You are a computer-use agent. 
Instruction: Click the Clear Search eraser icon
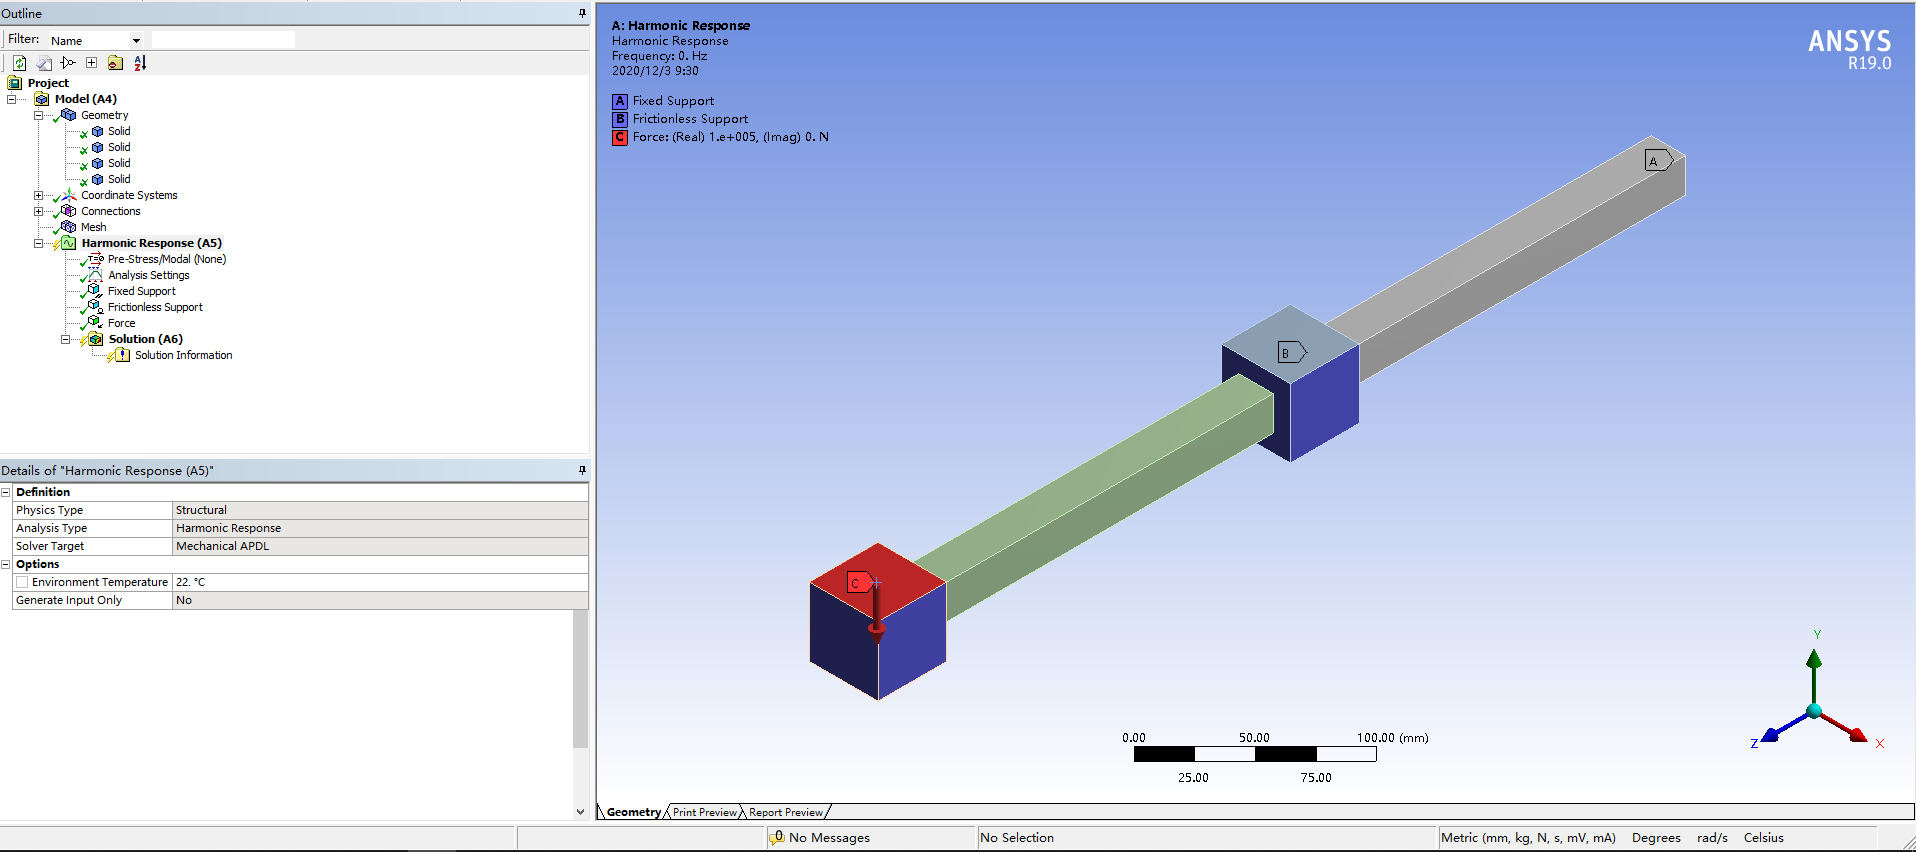click(x=44, y=63)
